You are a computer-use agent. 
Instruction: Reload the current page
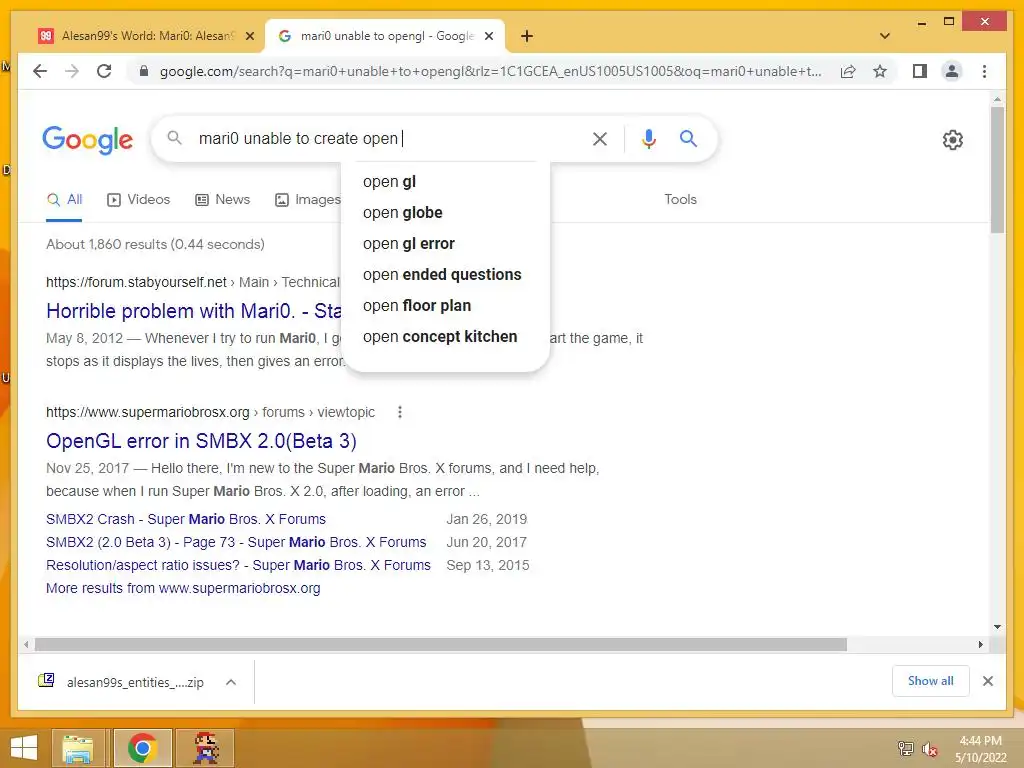(104, 71)
